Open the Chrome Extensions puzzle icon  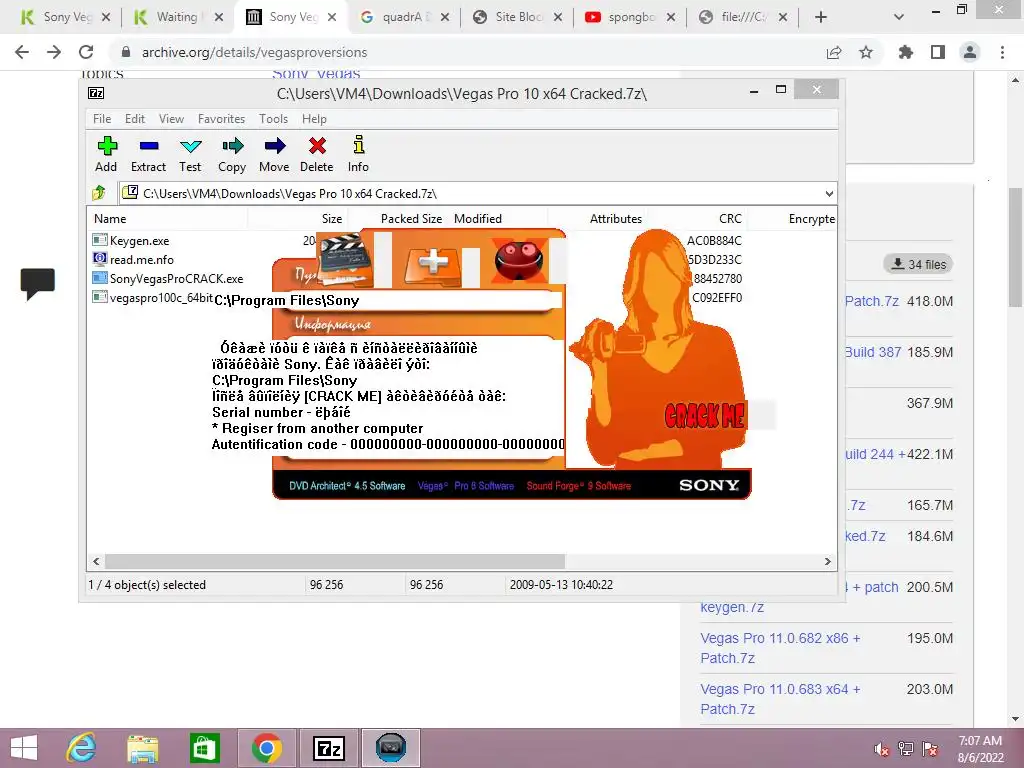coord(905,52)
